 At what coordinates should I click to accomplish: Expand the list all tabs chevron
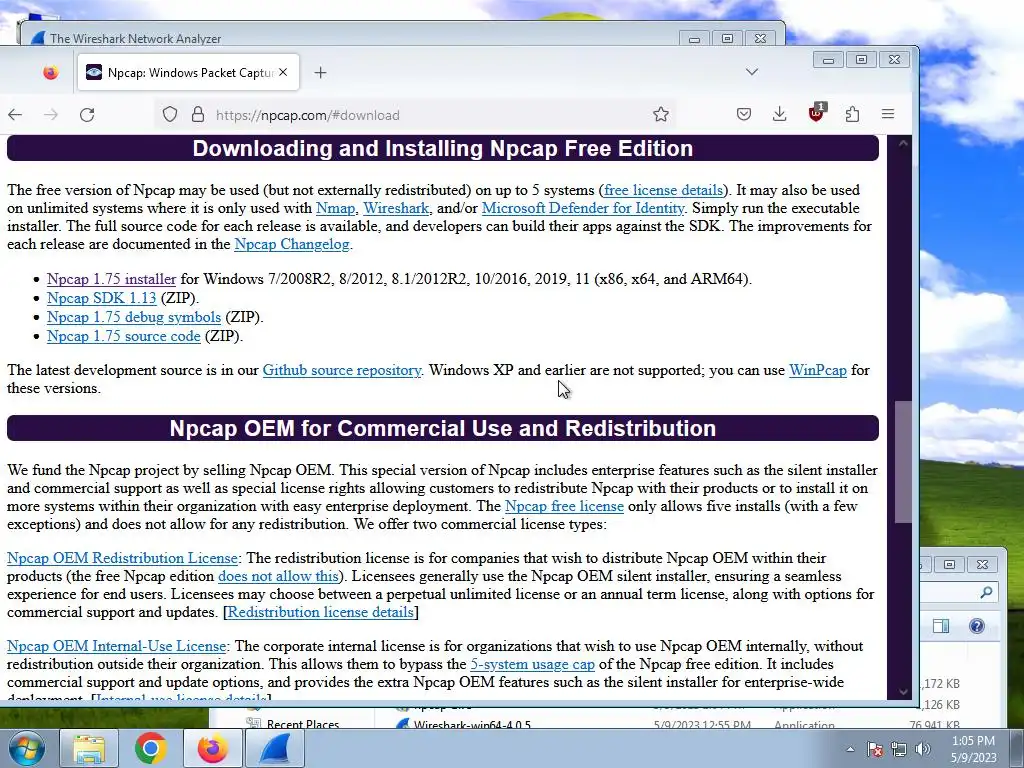(752, 72)
